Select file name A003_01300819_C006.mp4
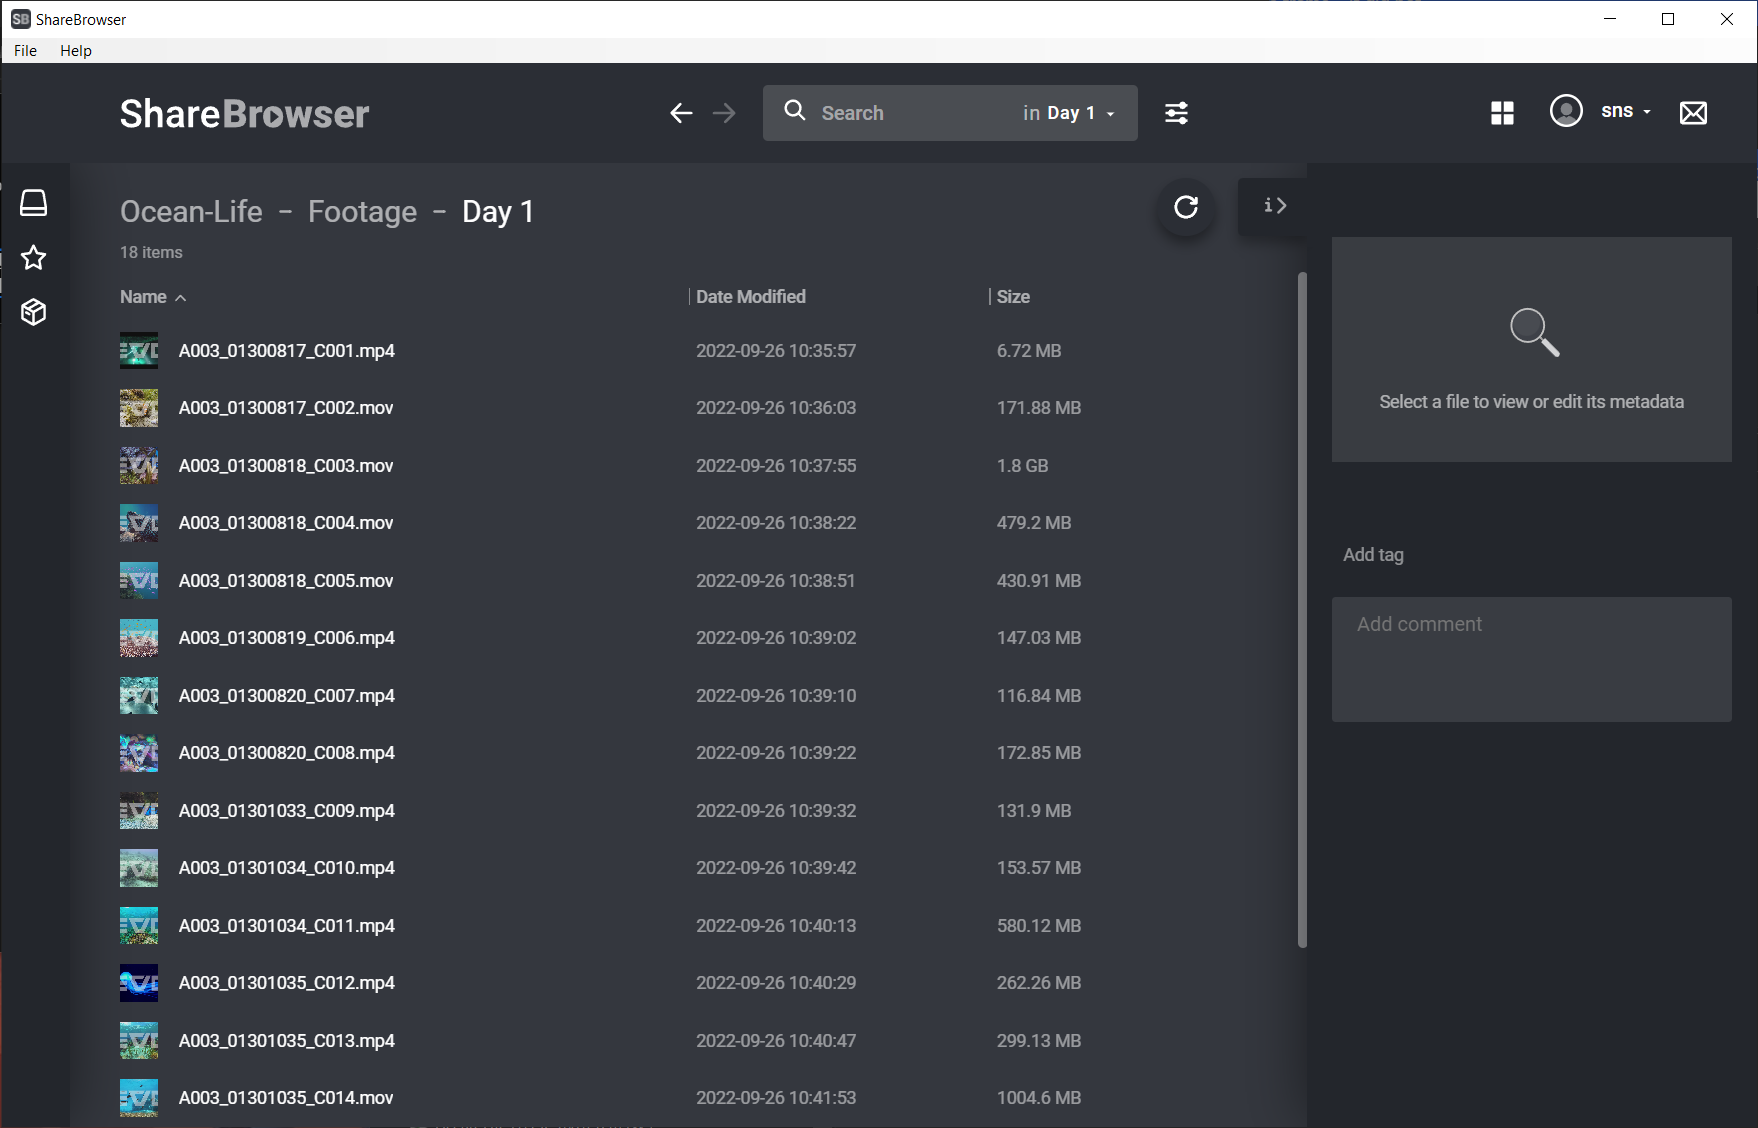Image resolution: width=1758 pixels, height=1128 pixels. tap(286, 638)
